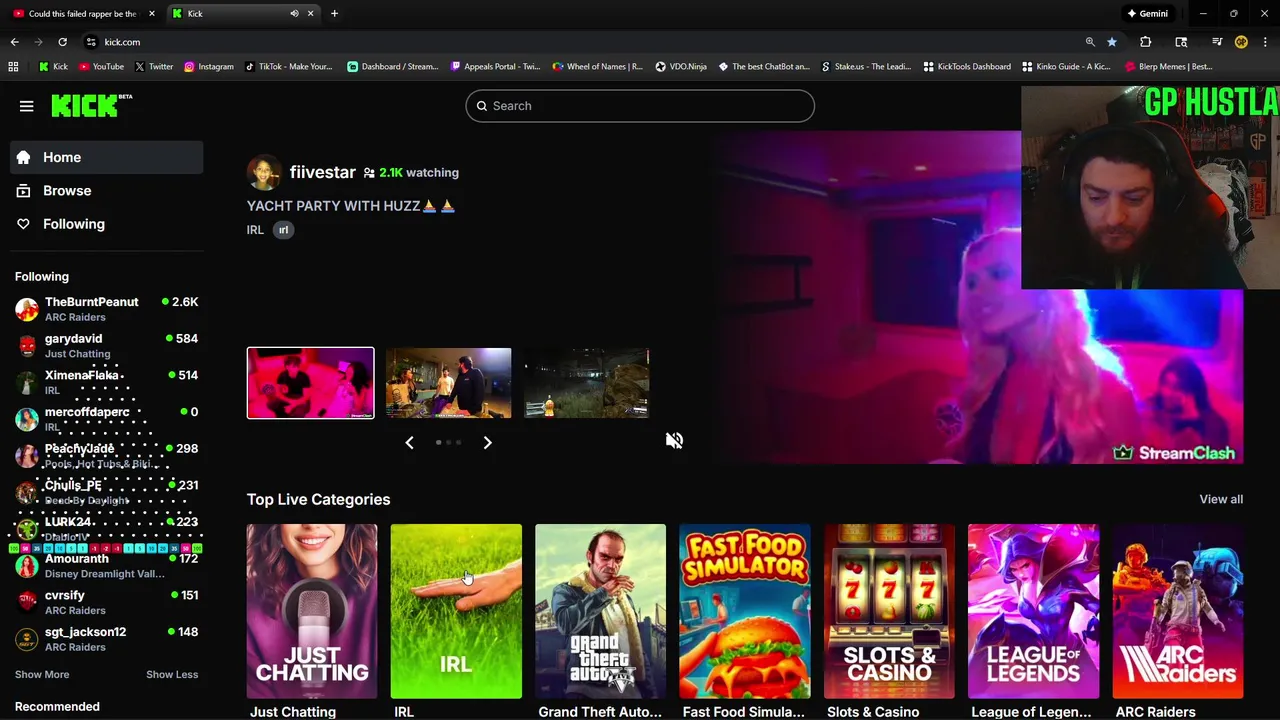Open cvrsify channel in sidebar
1280x720 pixels.
[107, 602]
